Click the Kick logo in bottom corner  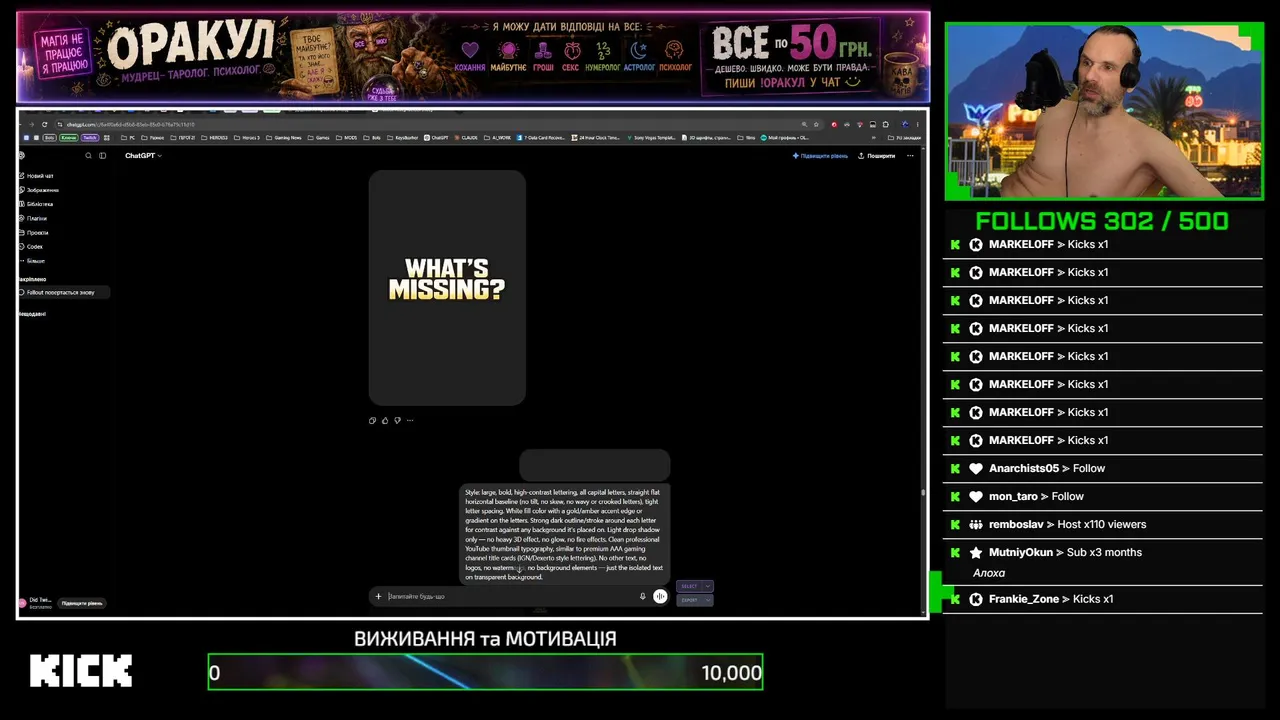coord(81,671)
